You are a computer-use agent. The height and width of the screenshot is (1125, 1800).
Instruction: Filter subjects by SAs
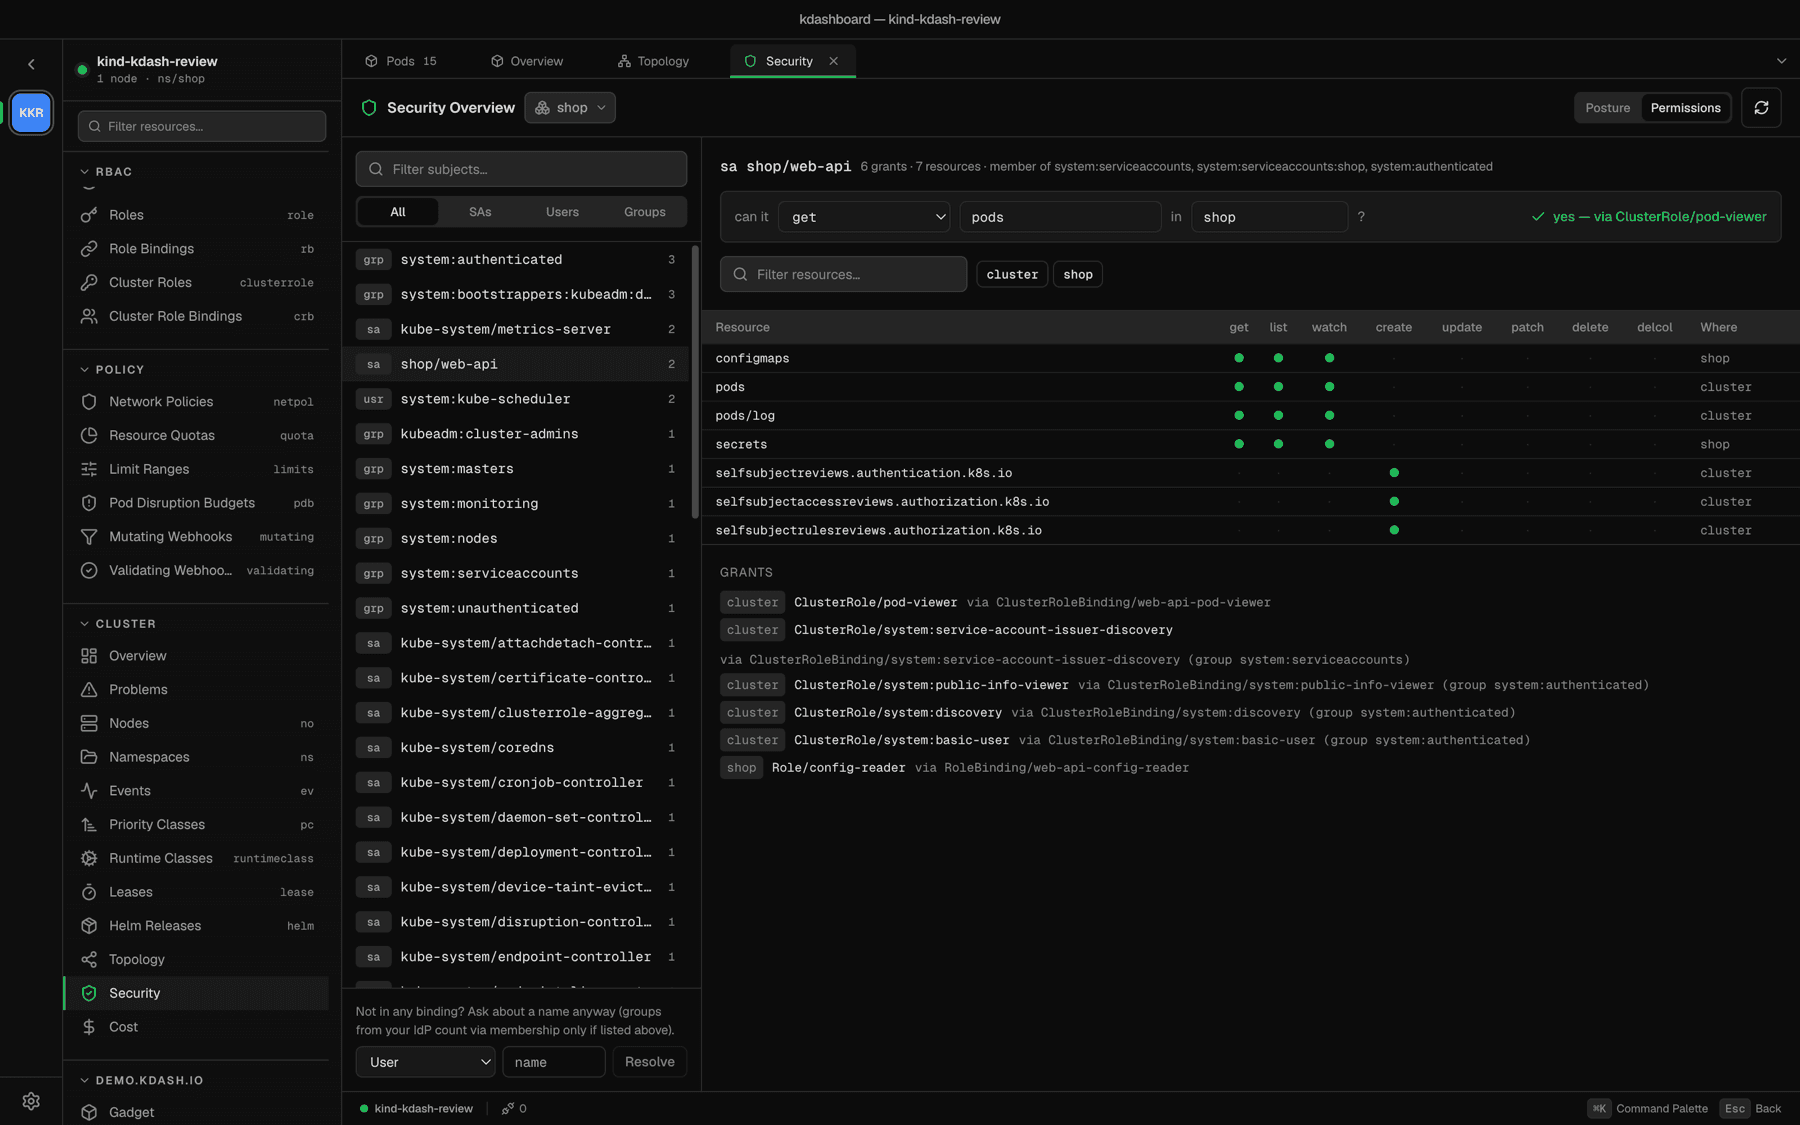click(x=480, y=212)
